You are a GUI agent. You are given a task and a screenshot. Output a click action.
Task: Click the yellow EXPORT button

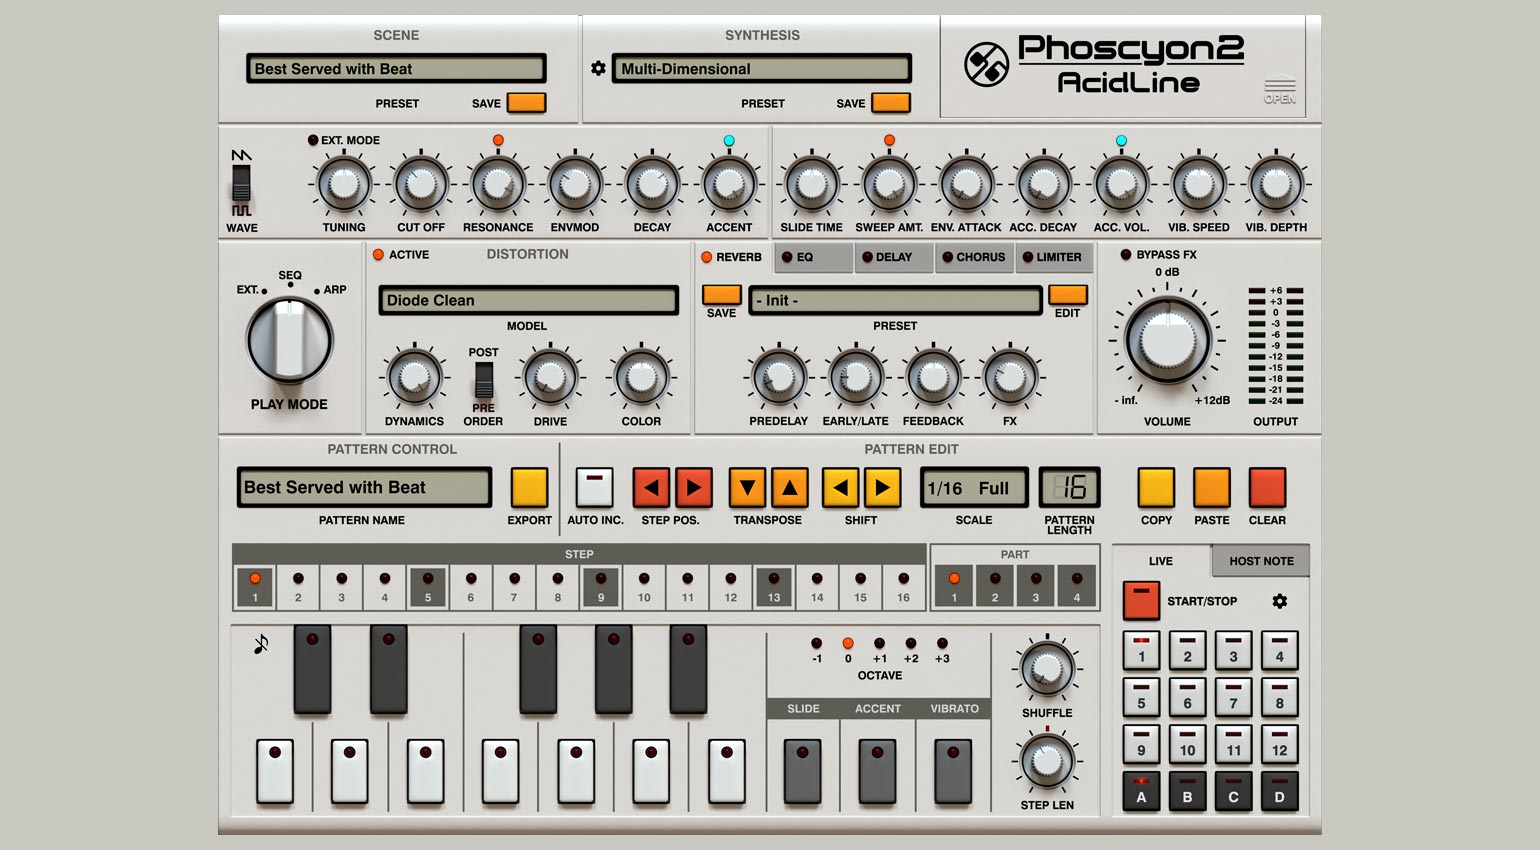point(529,488)
